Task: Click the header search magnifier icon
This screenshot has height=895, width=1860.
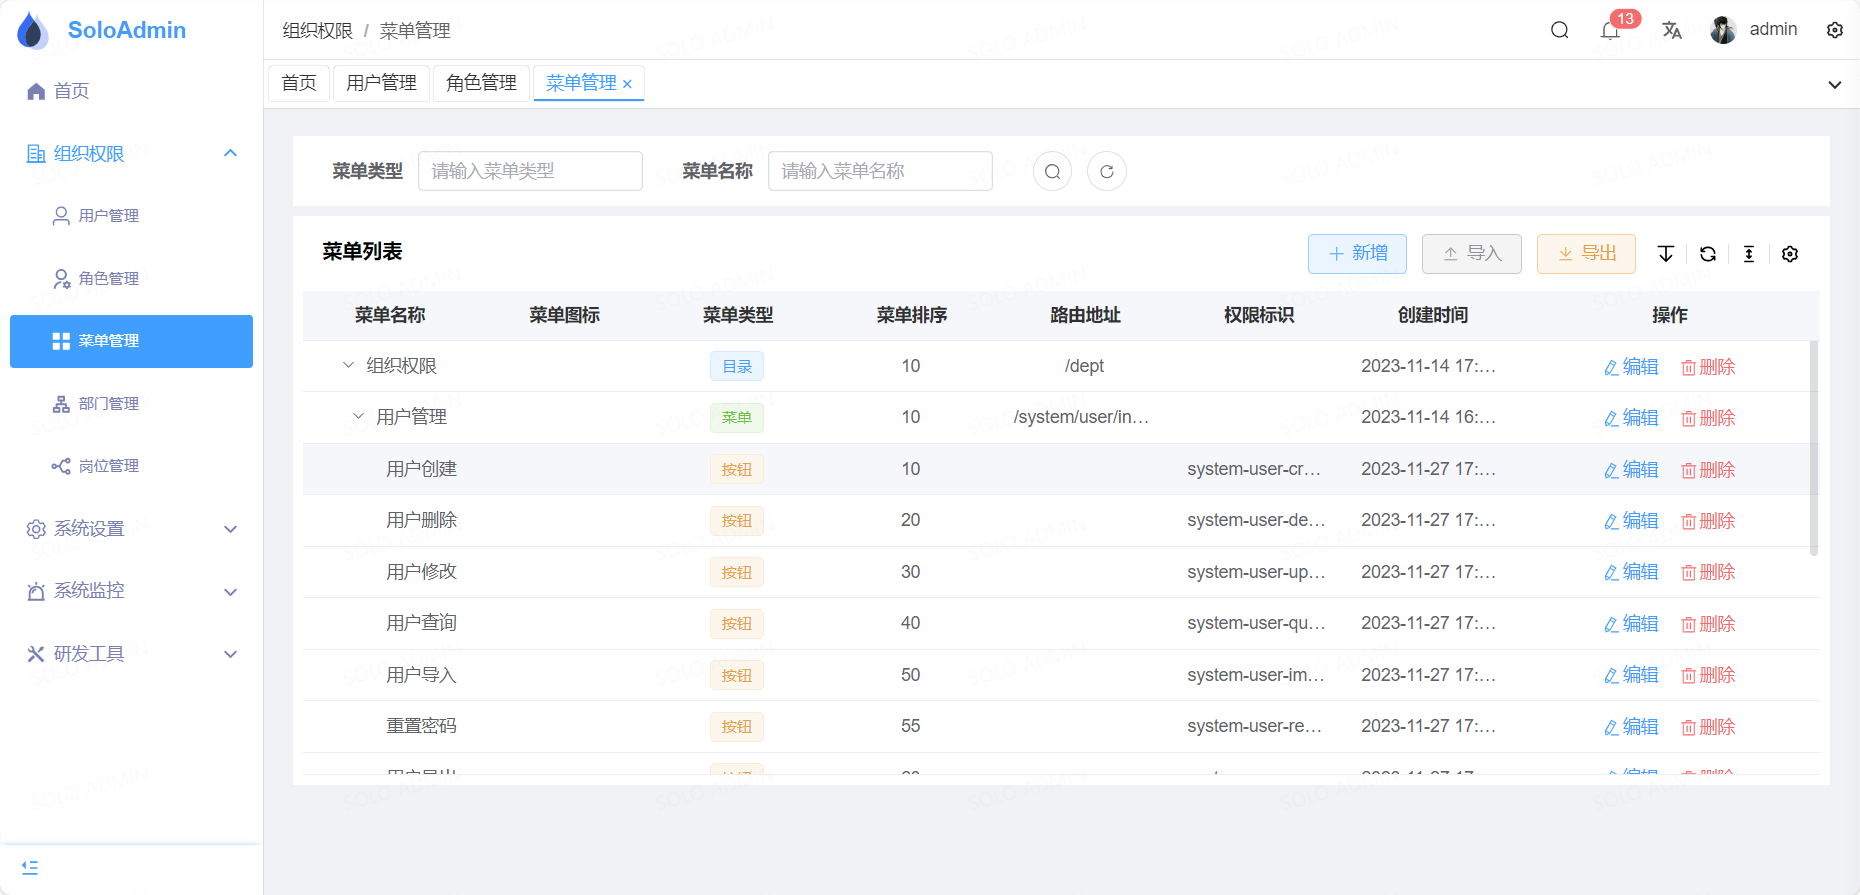Action: coord(1559,30)
